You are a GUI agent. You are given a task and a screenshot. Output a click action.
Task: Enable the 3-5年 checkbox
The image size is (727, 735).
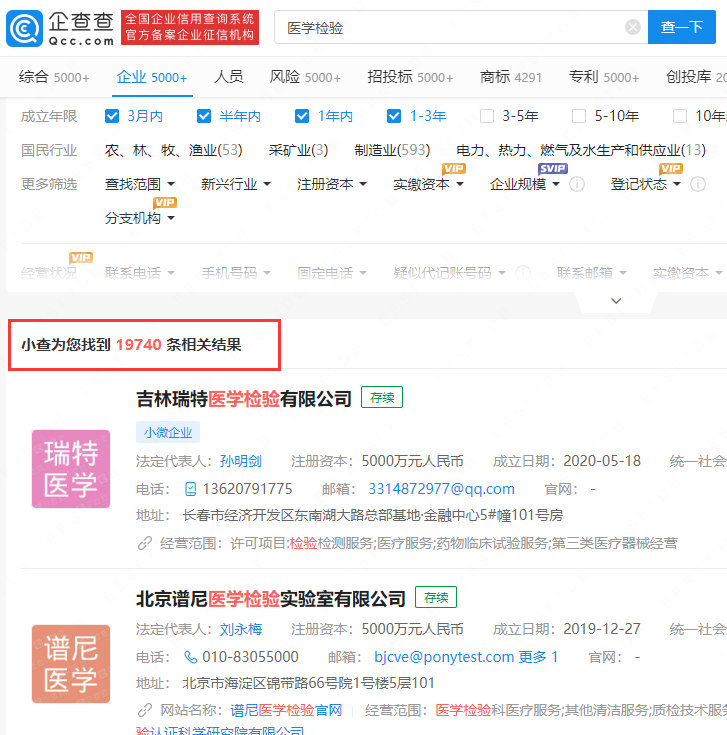pyautogui.click(x=487, y=116)
